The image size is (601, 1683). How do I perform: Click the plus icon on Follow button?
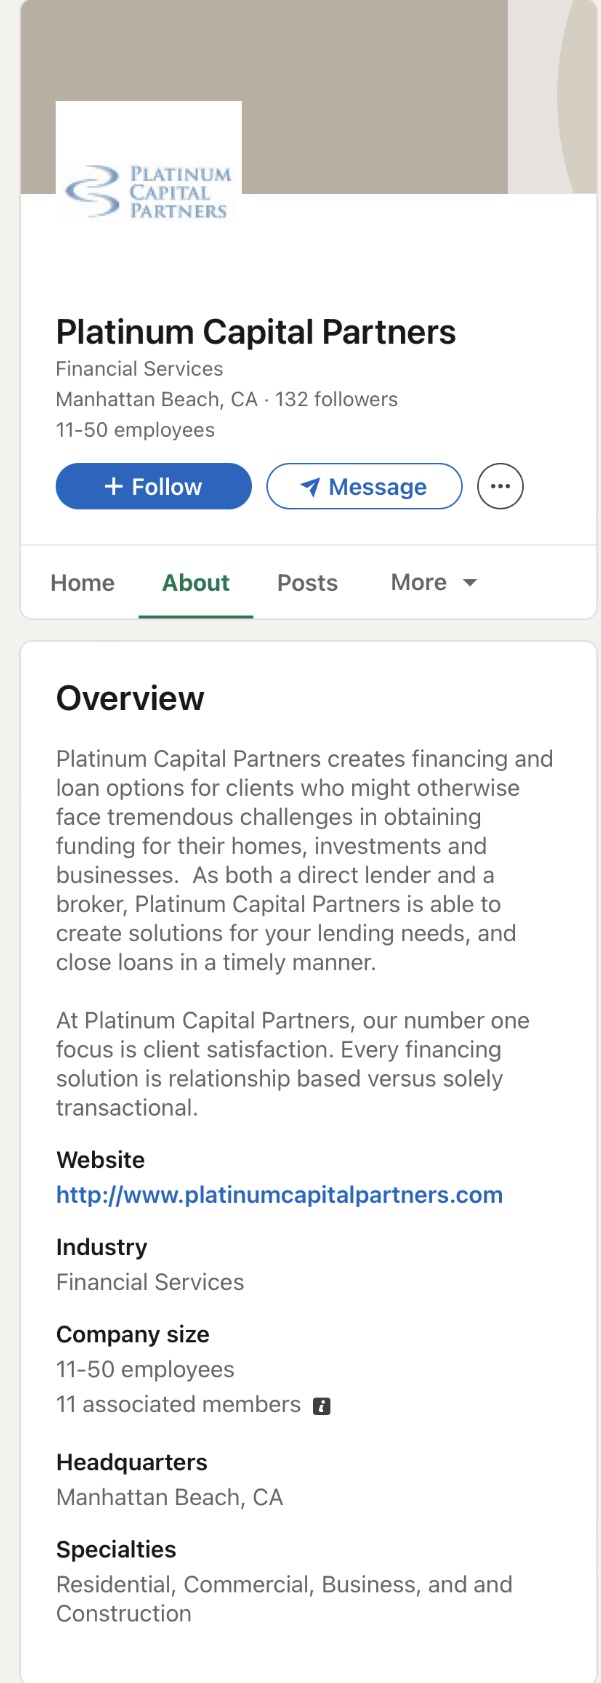click(114, 487)
